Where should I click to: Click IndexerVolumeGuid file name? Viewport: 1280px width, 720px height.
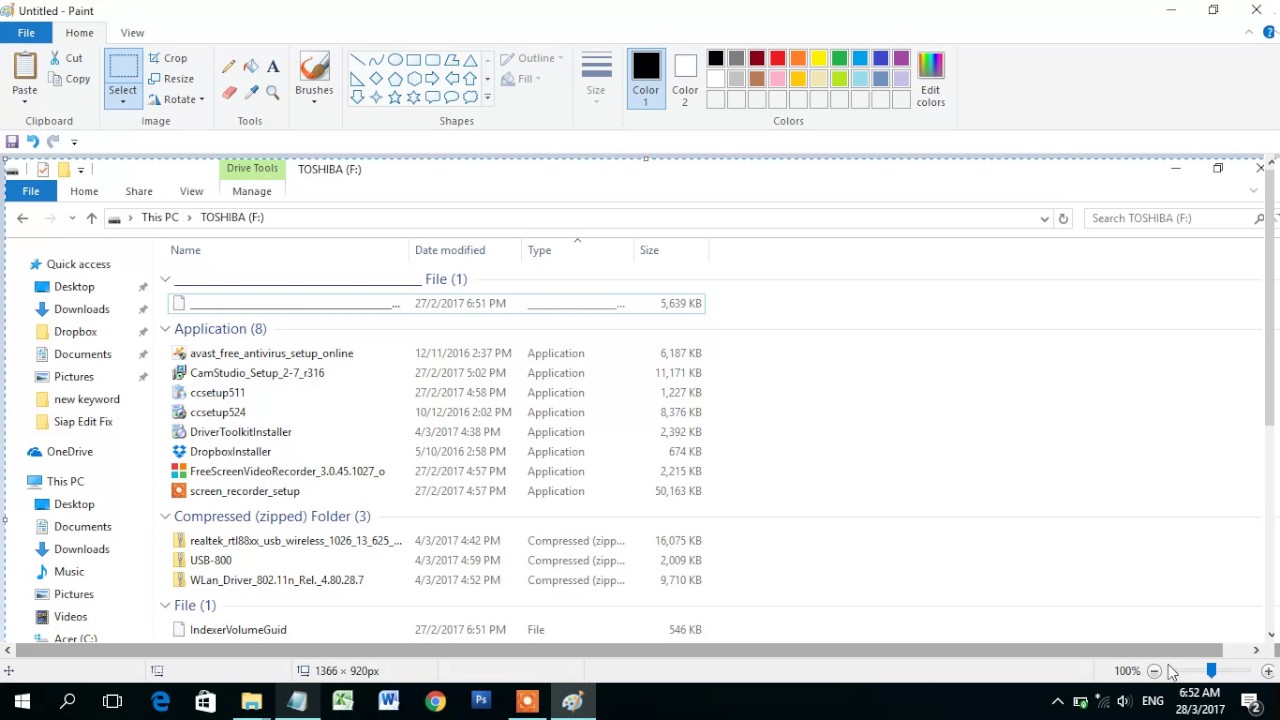(x=238, y=630)
